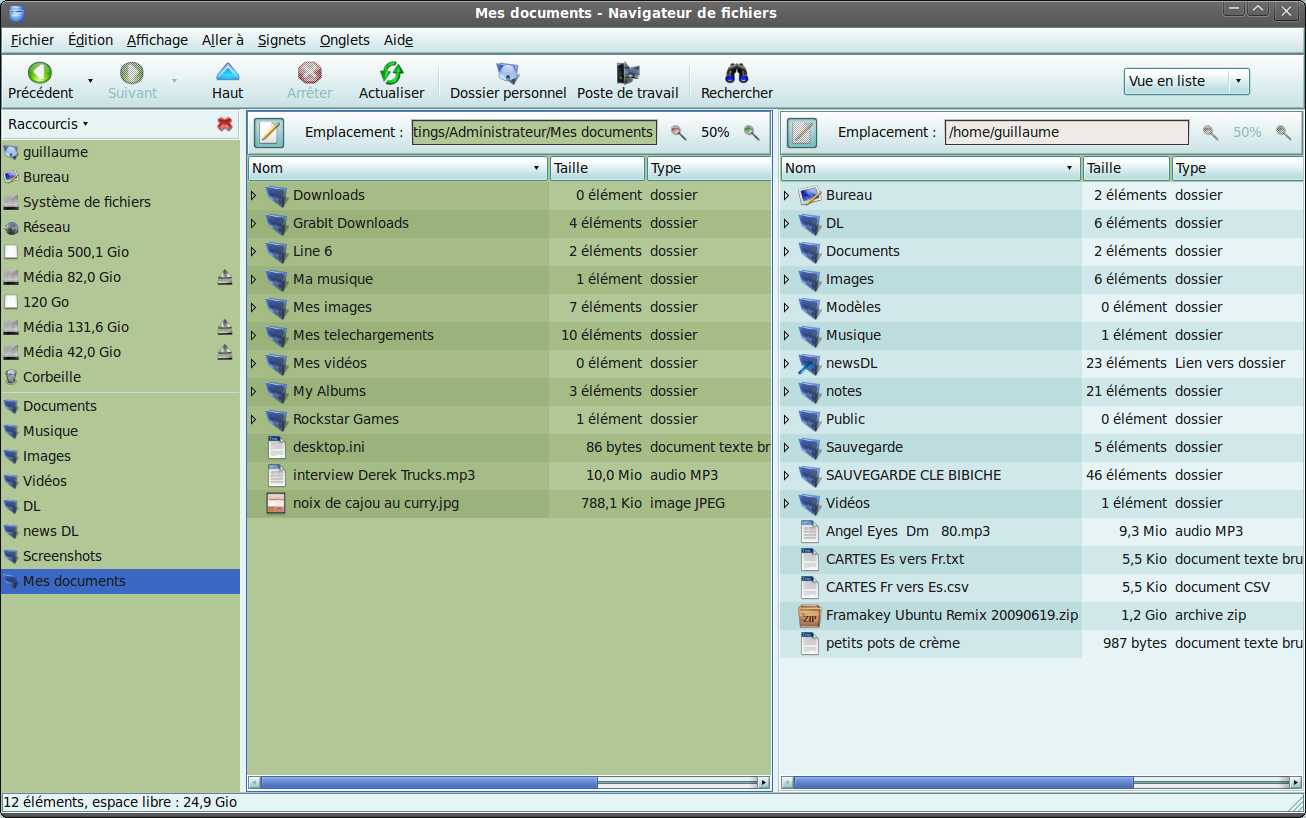The width and height of the screenshot is (1306, 818).
Task: Sort left pane by Taille column
Action: [597, 168]
